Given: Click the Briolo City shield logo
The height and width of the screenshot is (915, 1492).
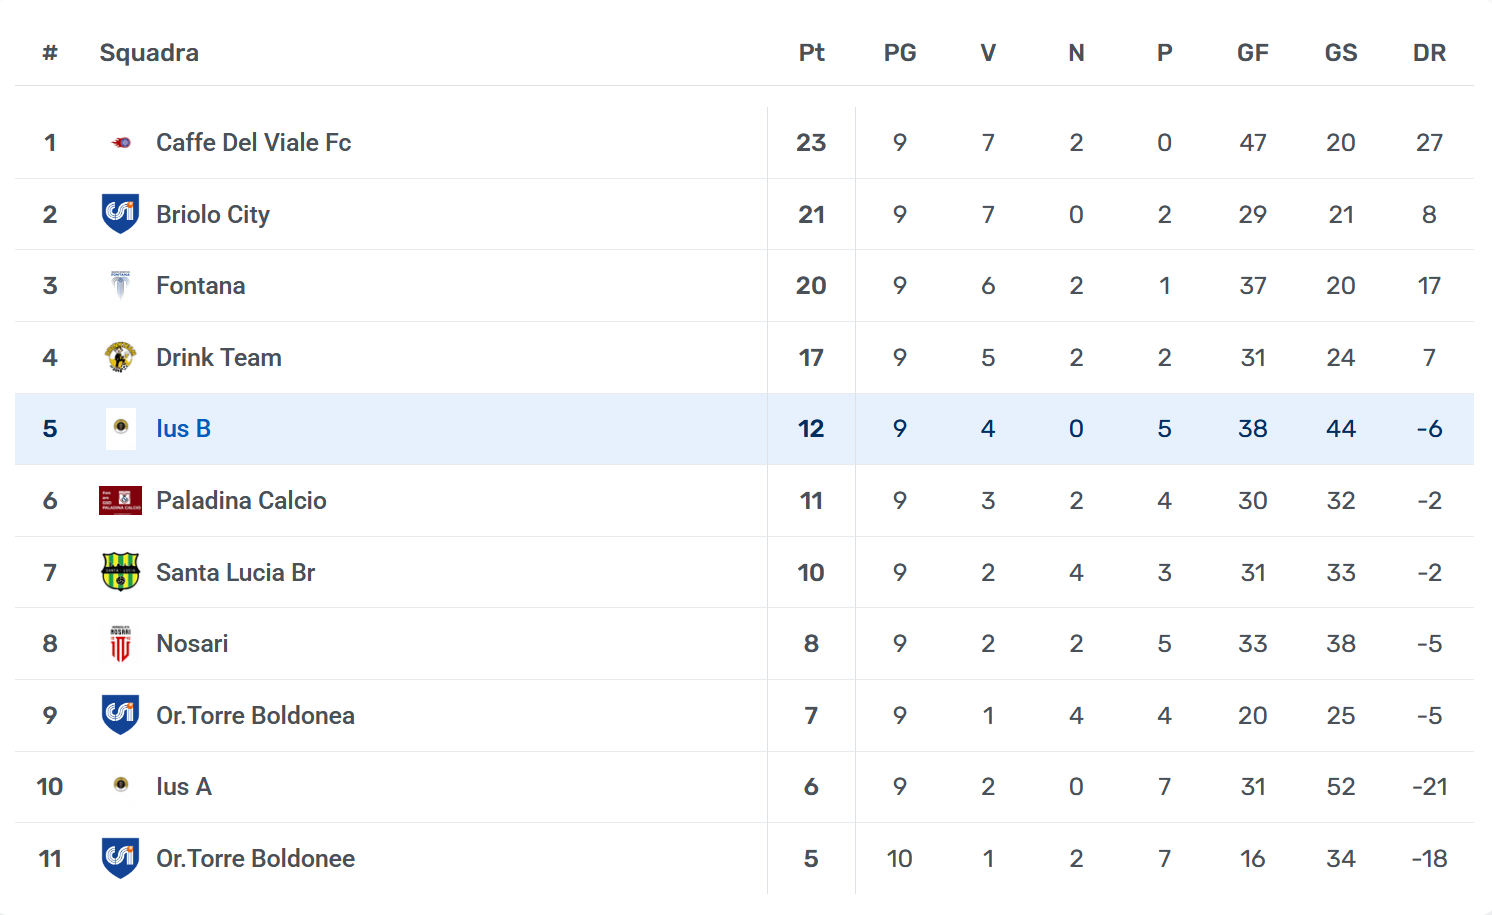Looking at the screenshot, I should pyautogui.click(x=120, y=214).
